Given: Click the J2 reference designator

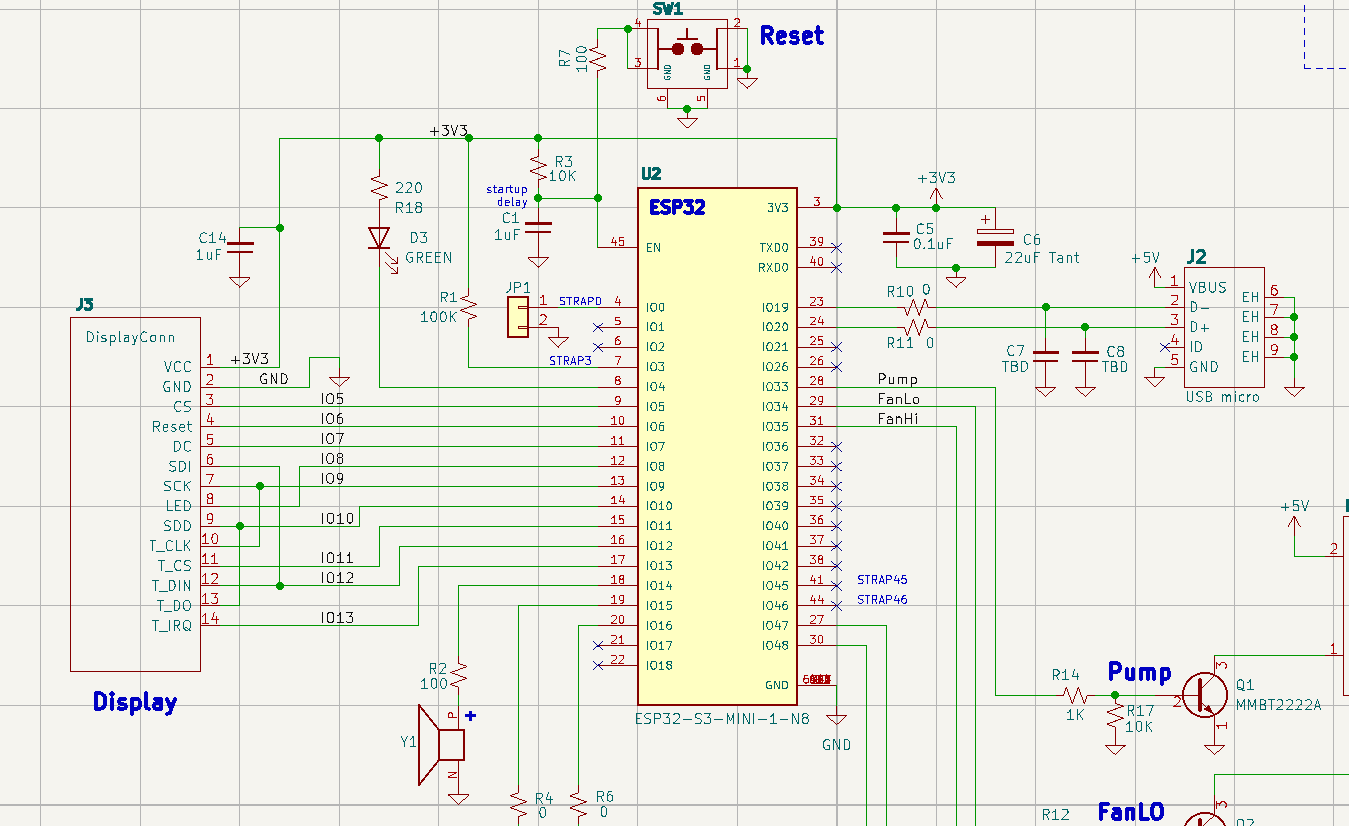Looking at the screenshot, I should click(1196, 255).
